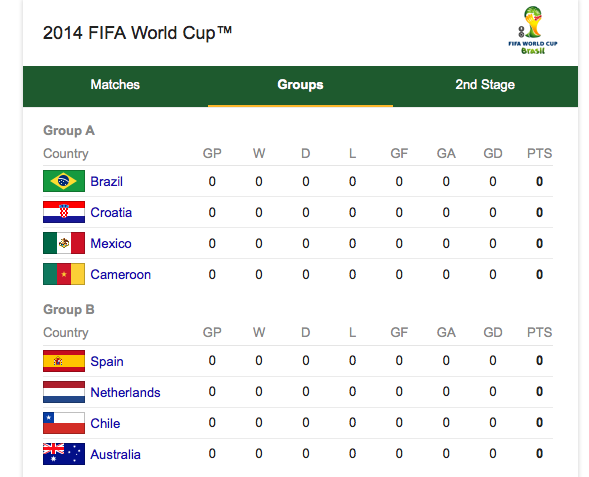Switch to the Matches tab
Screen dimensions: 589x477
pos(115,85)
